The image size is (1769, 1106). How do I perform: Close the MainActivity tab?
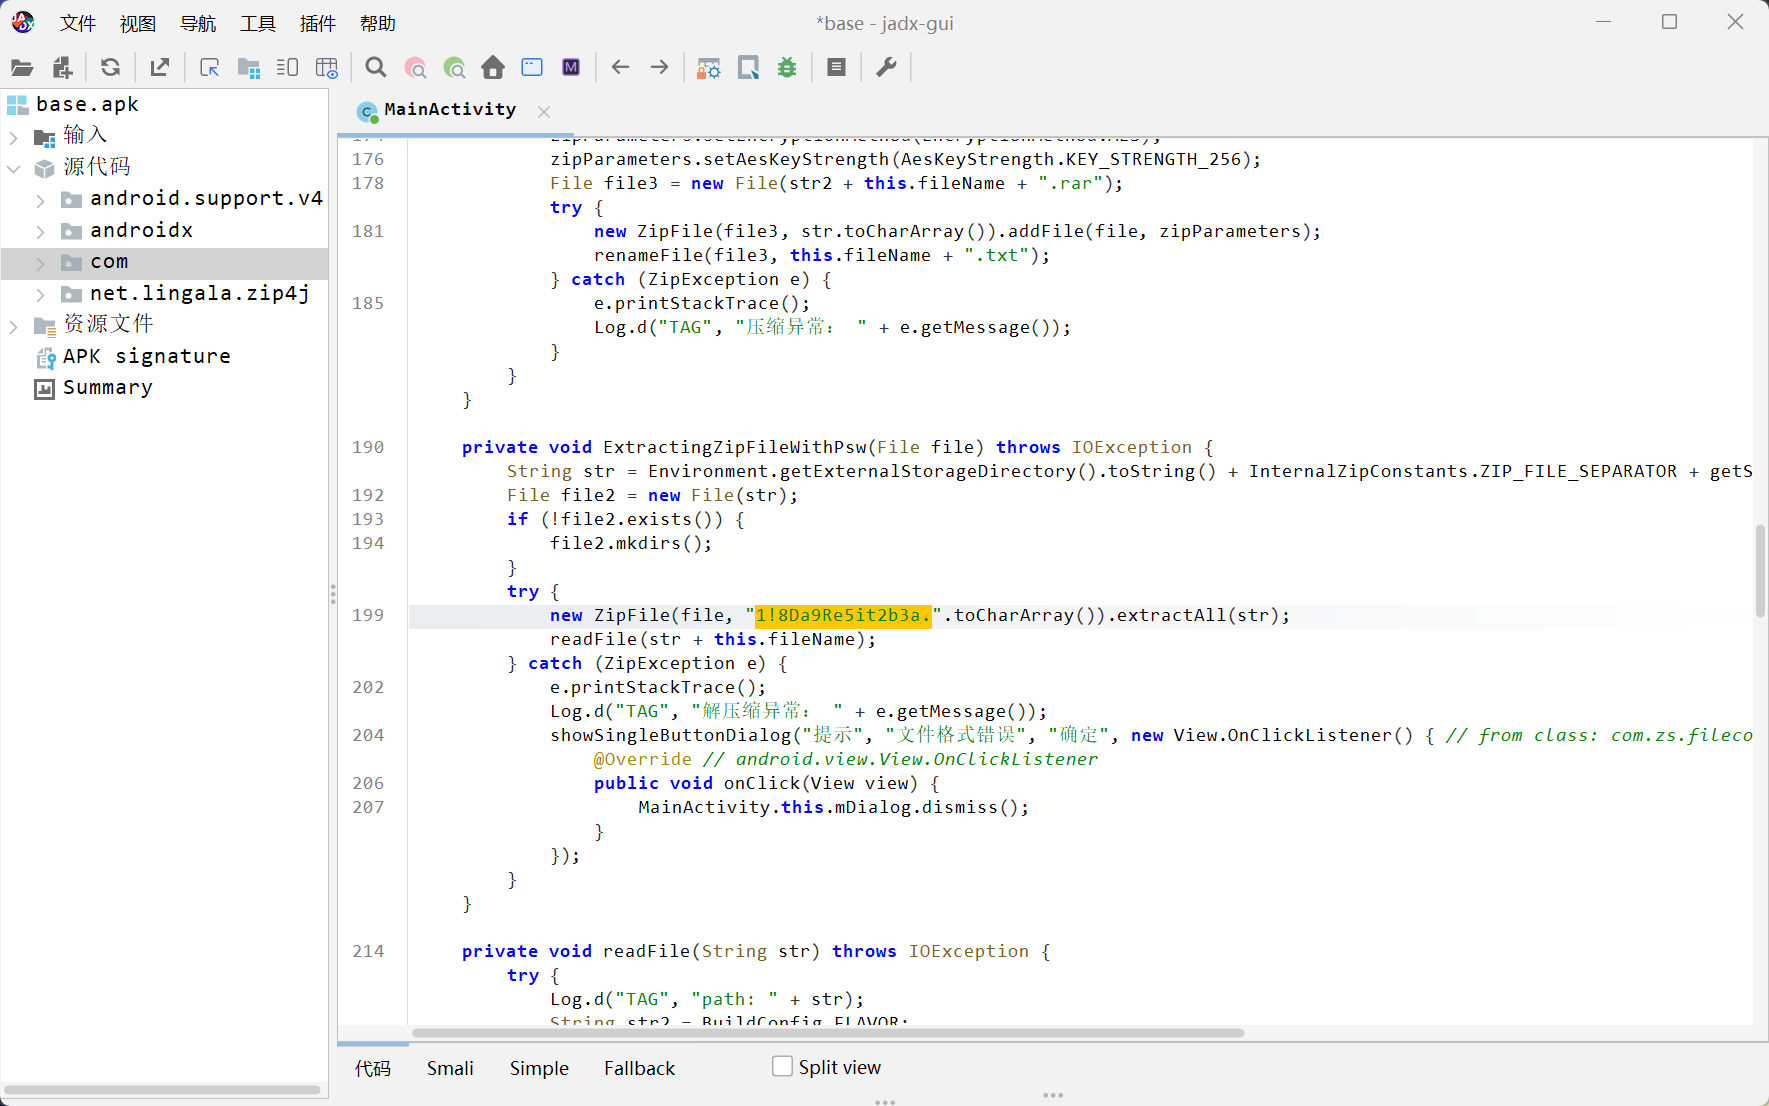click(544, 112)
